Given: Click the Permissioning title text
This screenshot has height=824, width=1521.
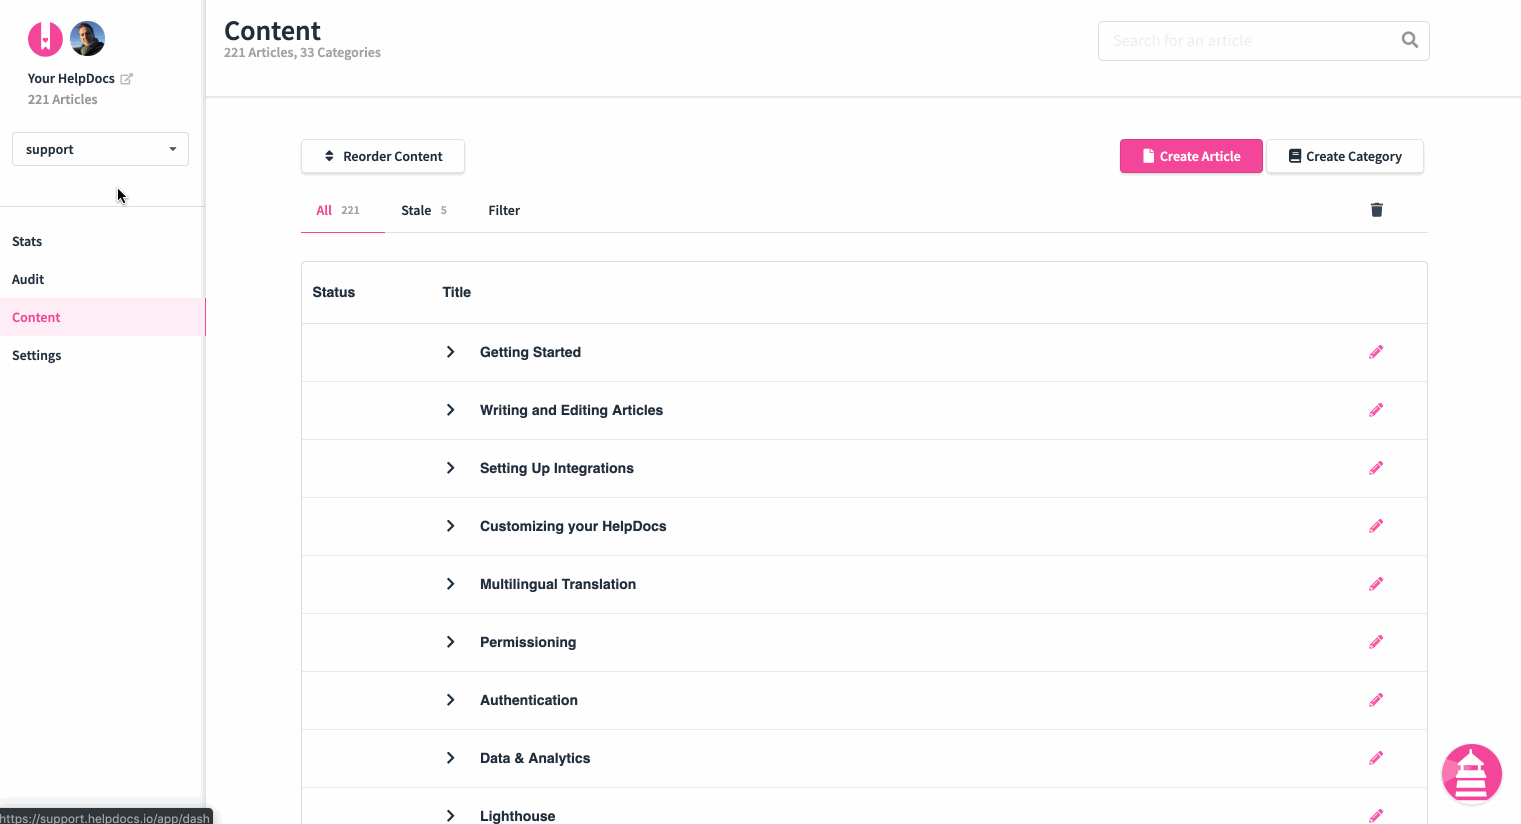Looking at the screenshot, I should click(x=528, y=642).
